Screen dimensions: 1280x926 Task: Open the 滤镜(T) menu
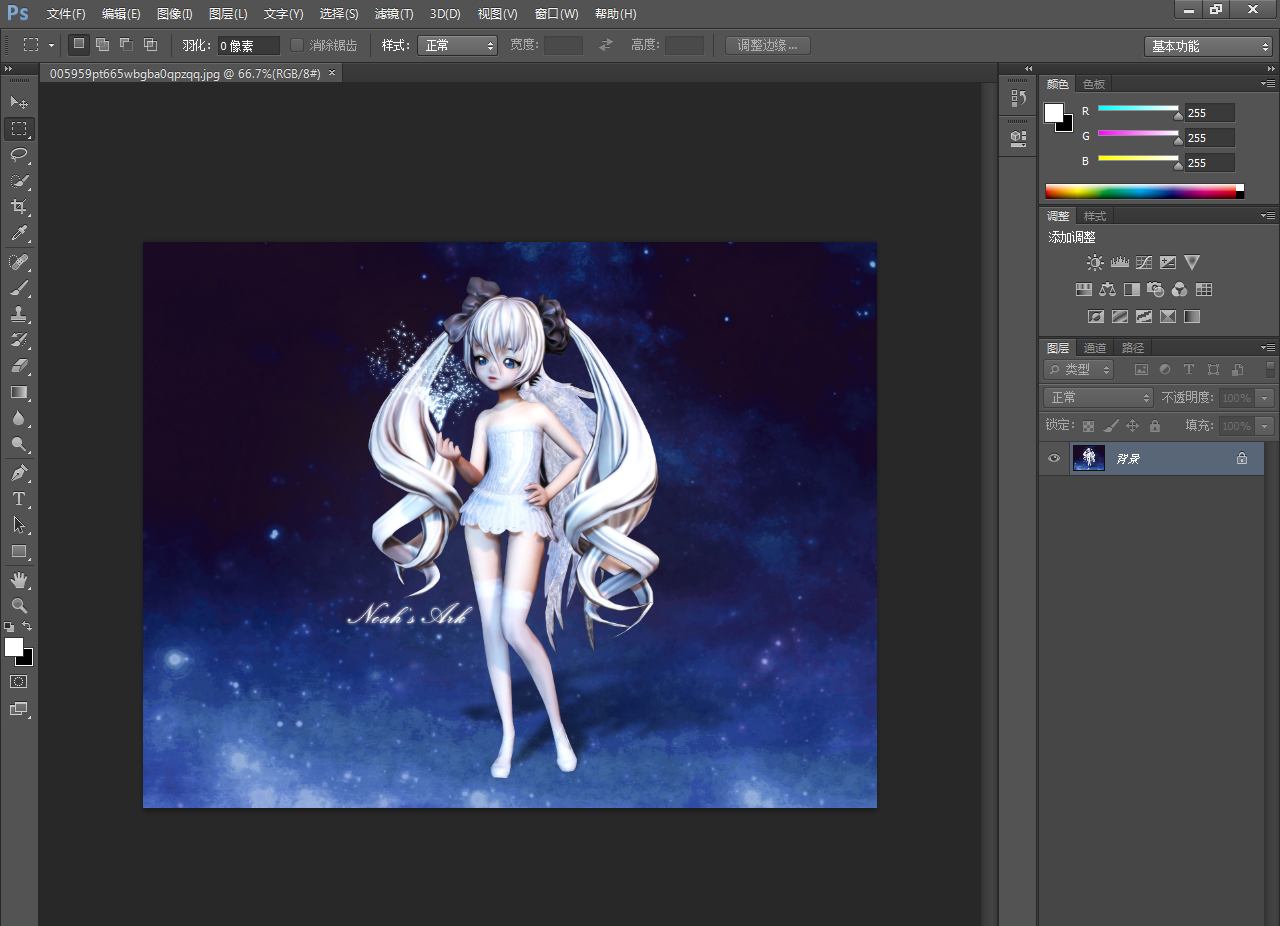394,14
